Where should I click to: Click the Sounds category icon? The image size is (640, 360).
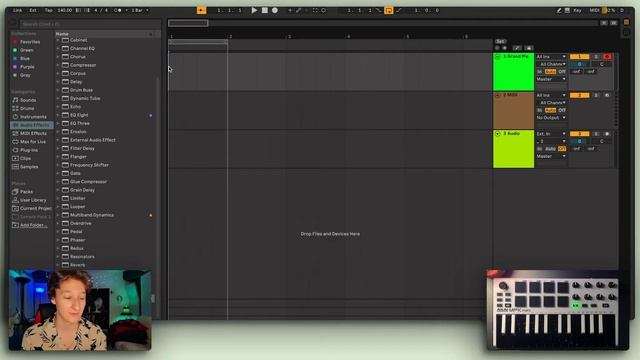[x=16, y=100]
